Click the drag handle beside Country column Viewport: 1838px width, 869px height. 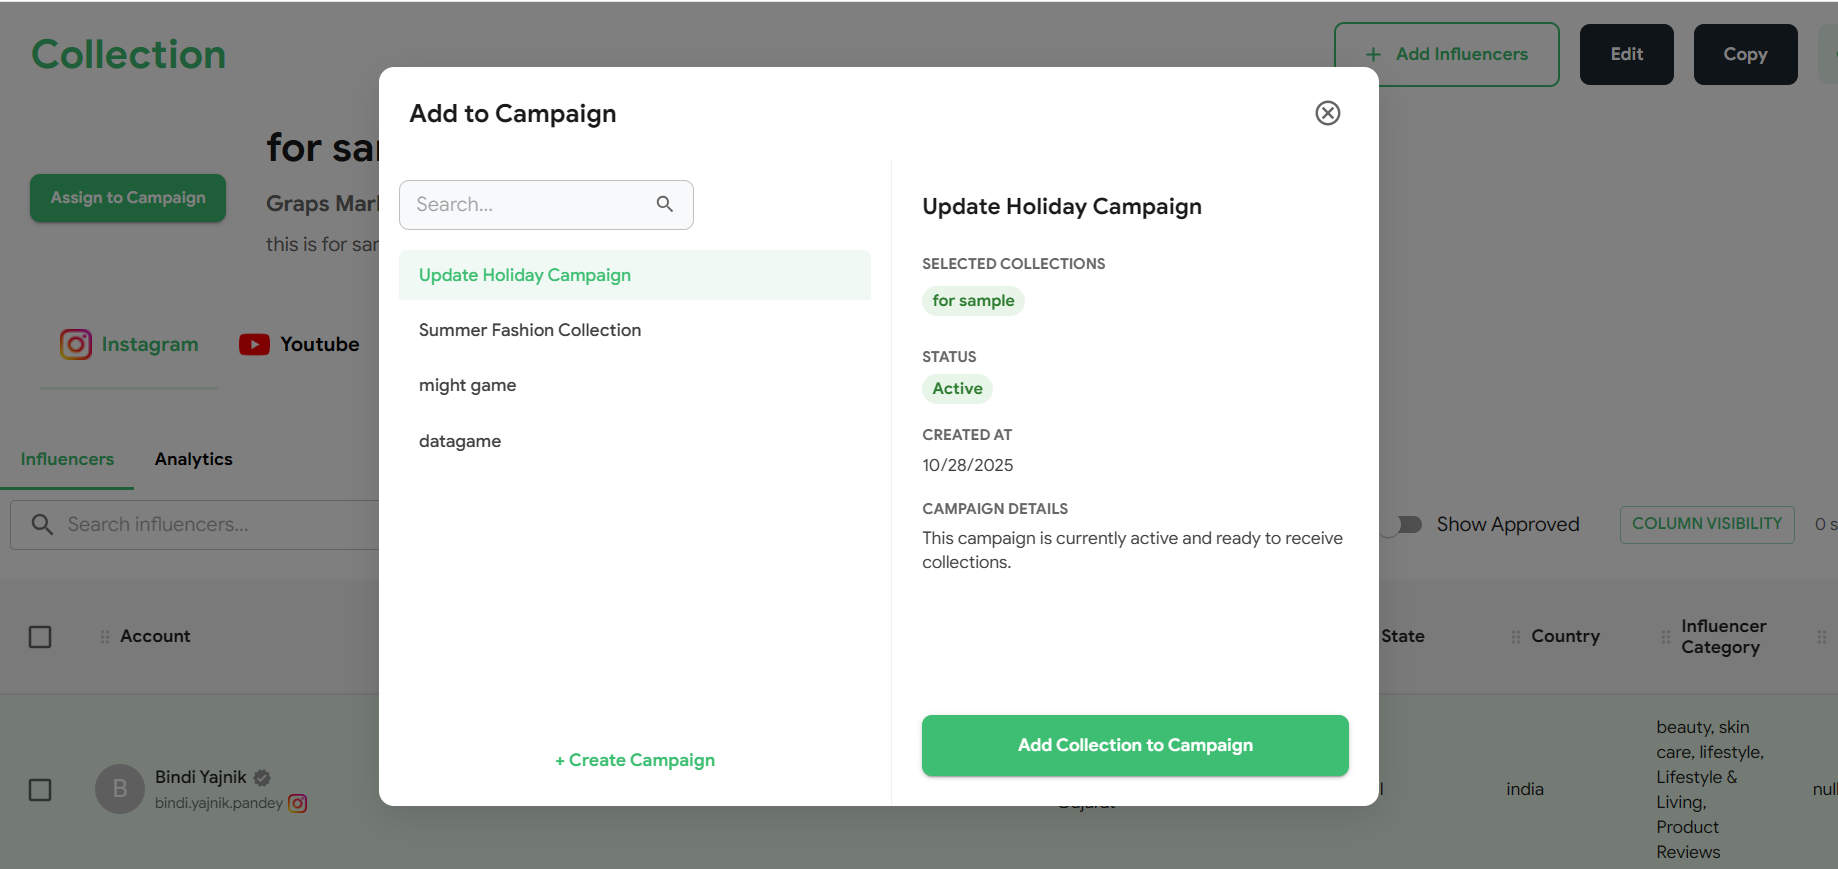(1516, 637)
